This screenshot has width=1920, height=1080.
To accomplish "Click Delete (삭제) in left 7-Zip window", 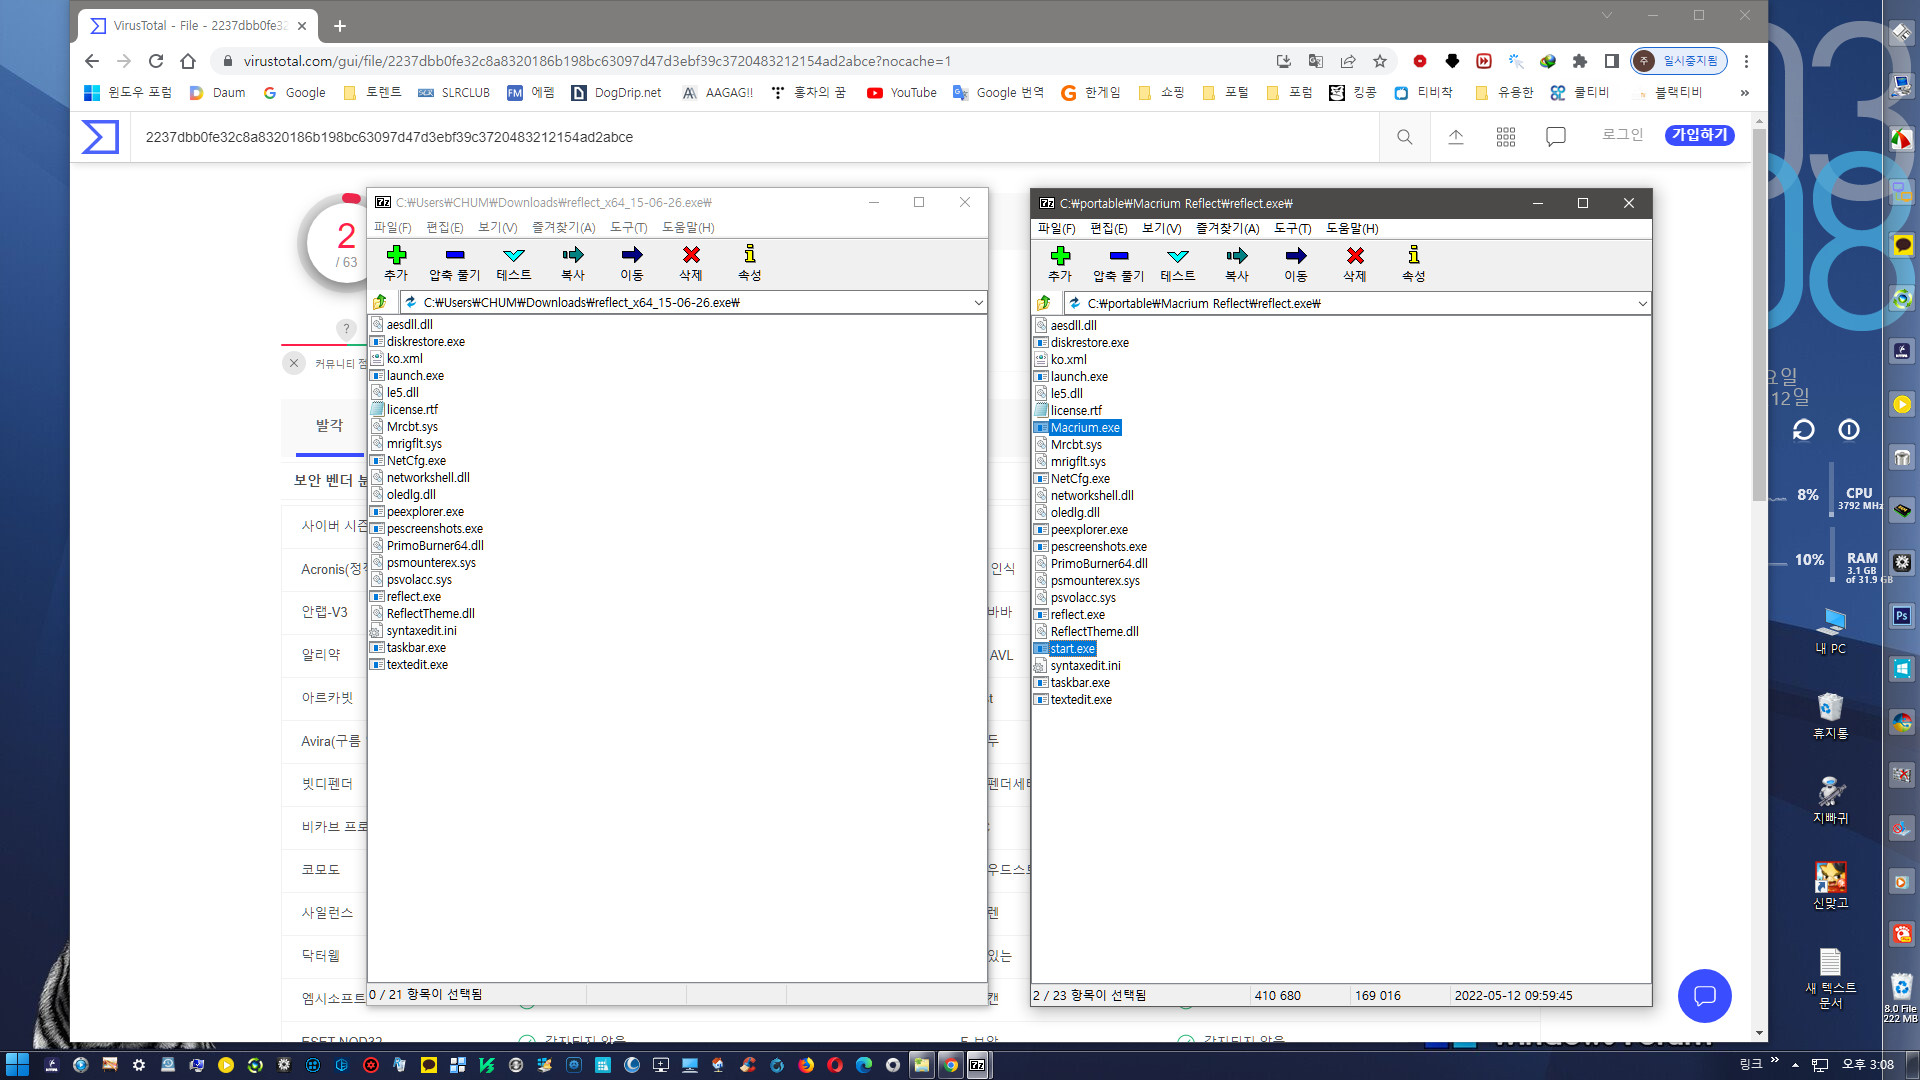I will tap(691, 263).
